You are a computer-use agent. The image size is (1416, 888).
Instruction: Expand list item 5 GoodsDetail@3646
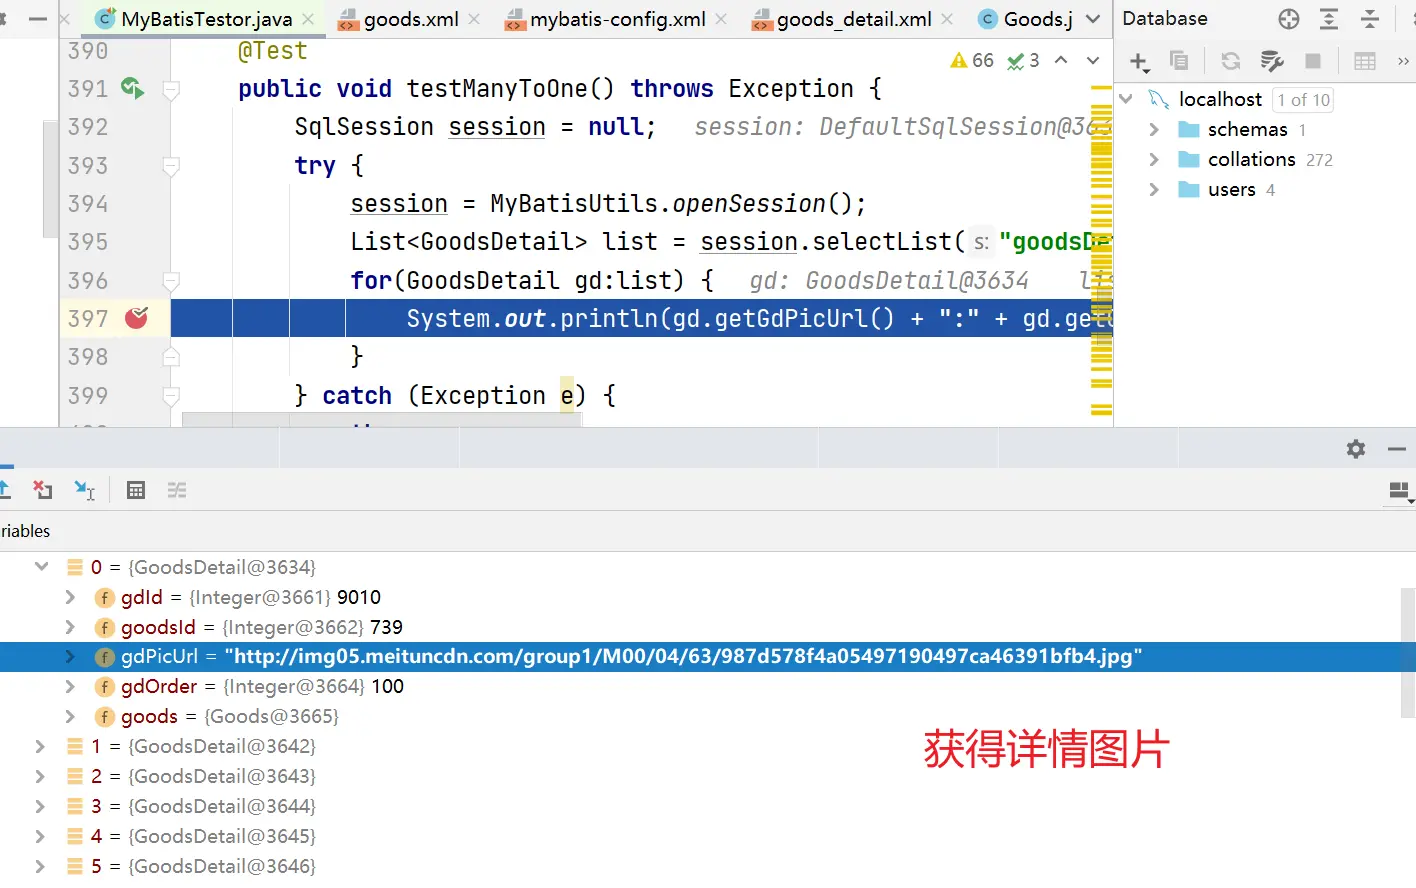(40, 866)
